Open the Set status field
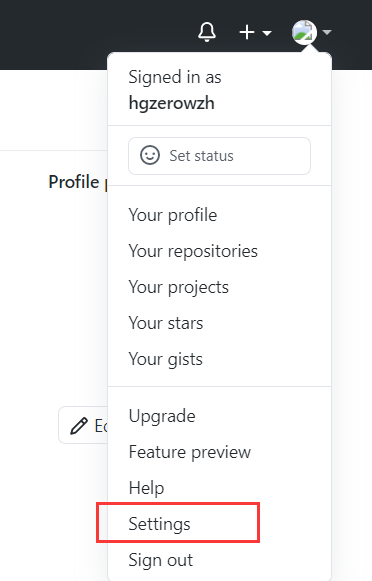 click(219, 156)
